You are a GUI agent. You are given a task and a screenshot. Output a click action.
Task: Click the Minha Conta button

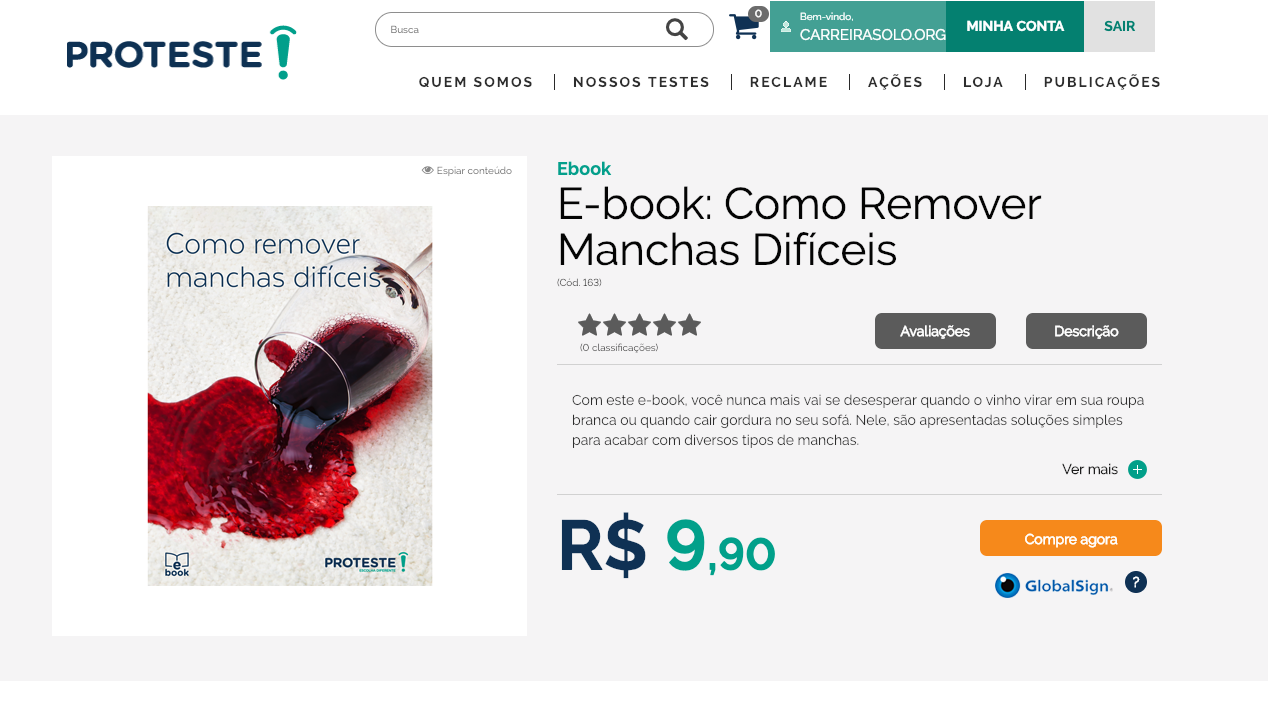[x=1015, y=26]
